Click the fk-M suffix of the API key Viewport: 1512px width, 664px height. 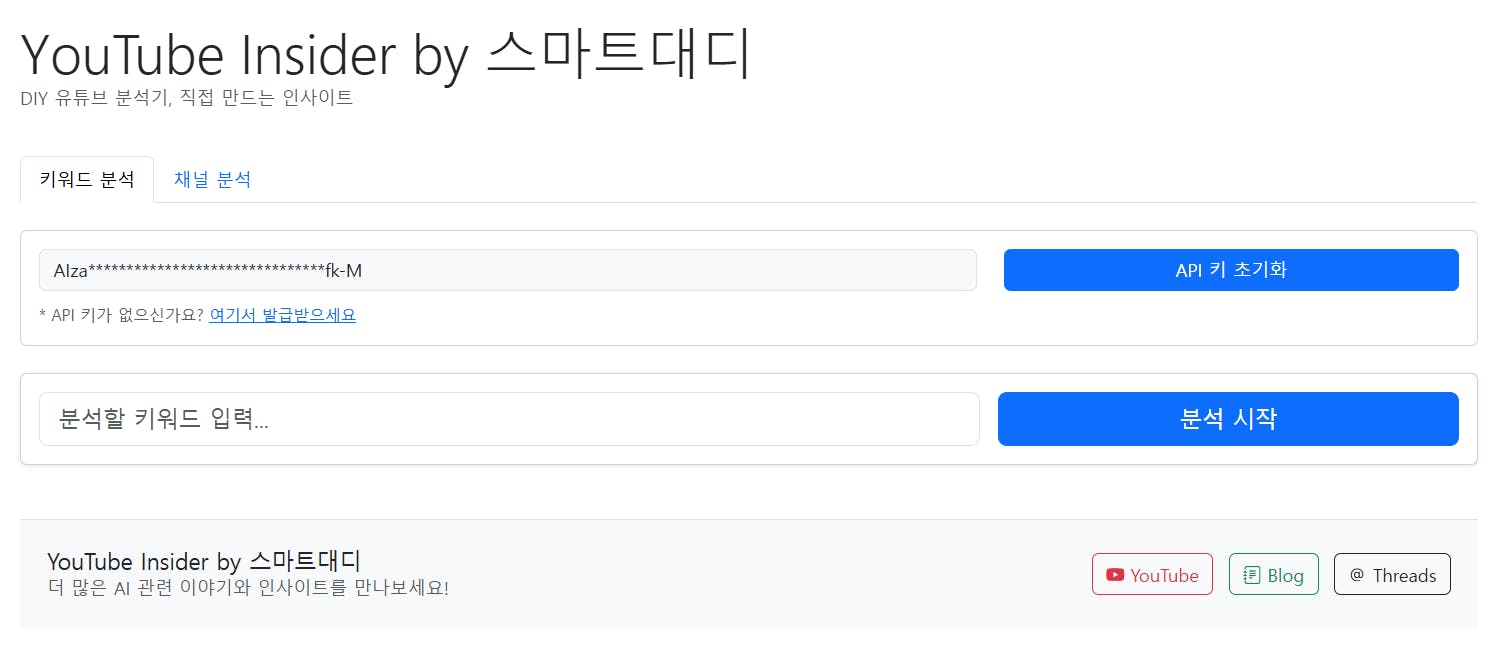pyautogui.click(x=344, y=270)
